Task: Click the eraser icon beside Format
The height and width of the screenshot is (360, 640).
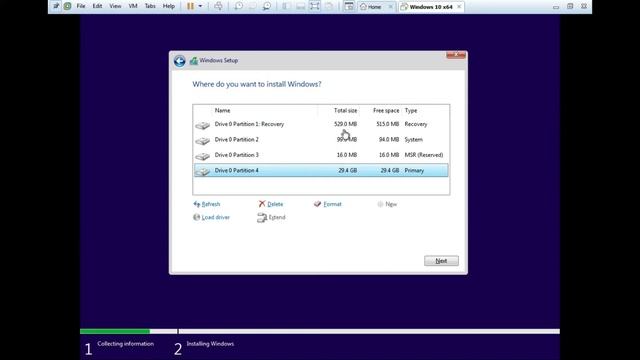Action: pyautogui.click(x=317, y=204)
